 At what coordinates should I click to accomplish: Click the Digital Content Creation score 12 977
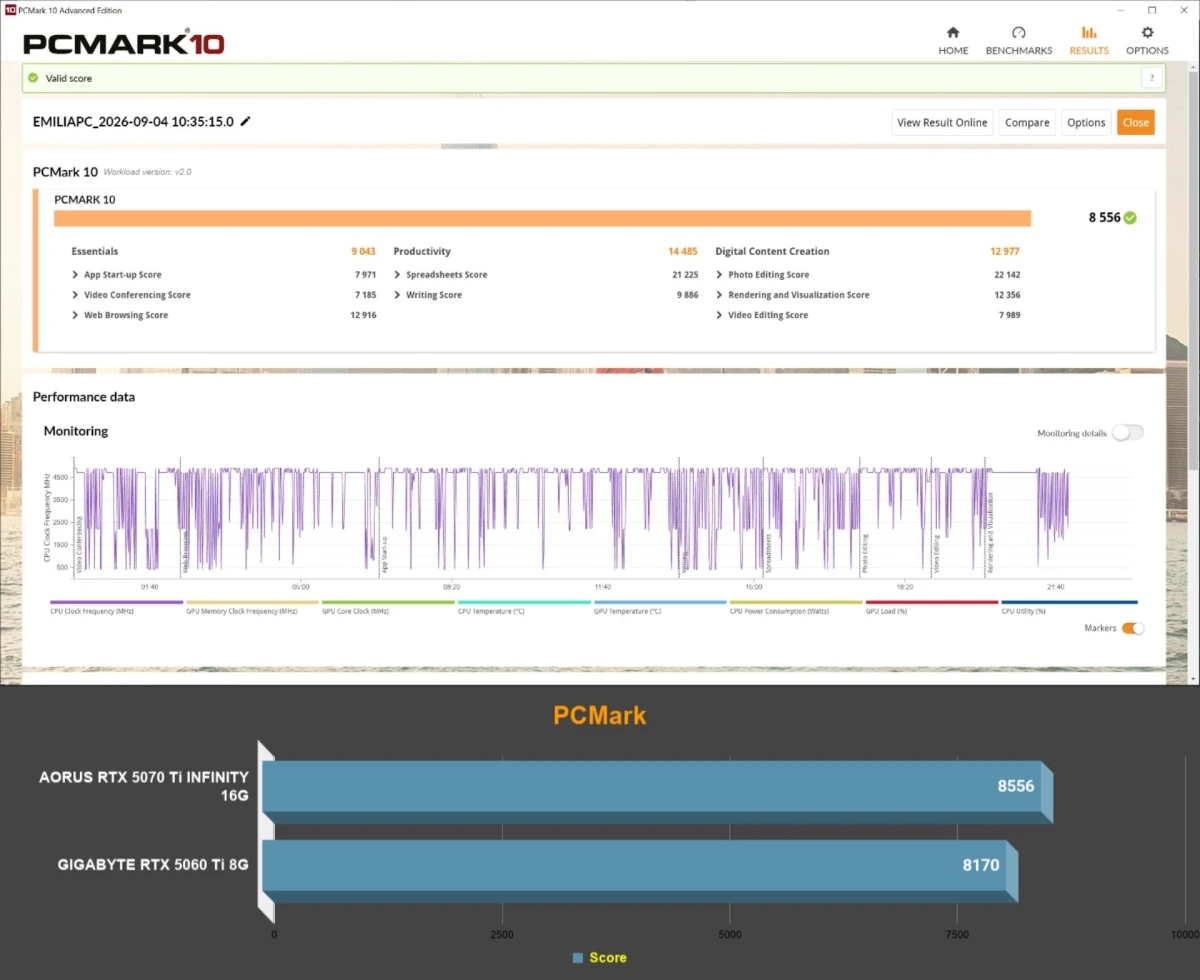pyautogui.click(x=1005, y=252)
